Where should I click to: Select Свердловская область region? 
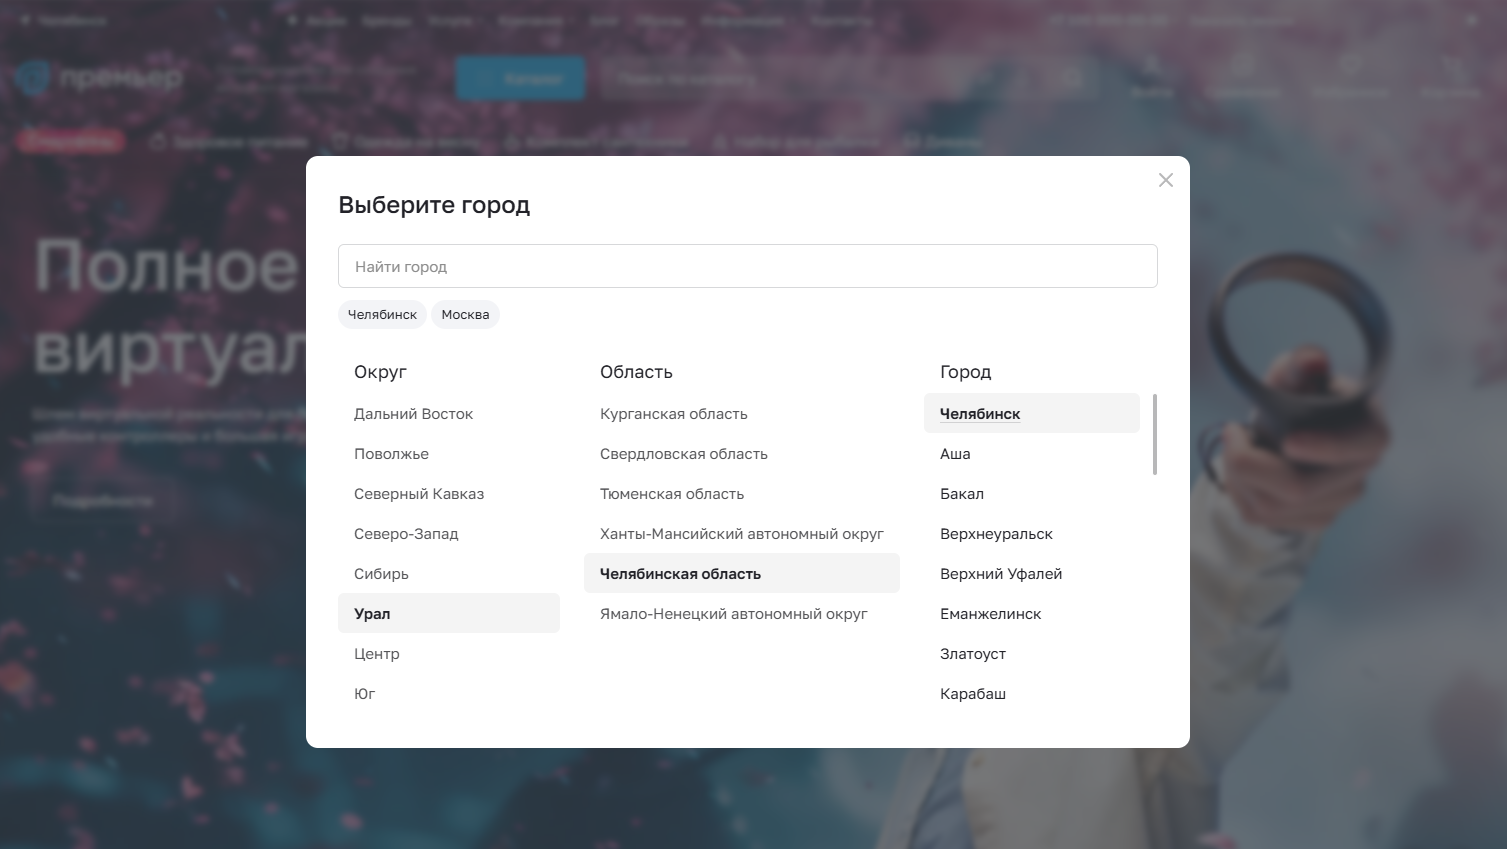coord(683,454)
